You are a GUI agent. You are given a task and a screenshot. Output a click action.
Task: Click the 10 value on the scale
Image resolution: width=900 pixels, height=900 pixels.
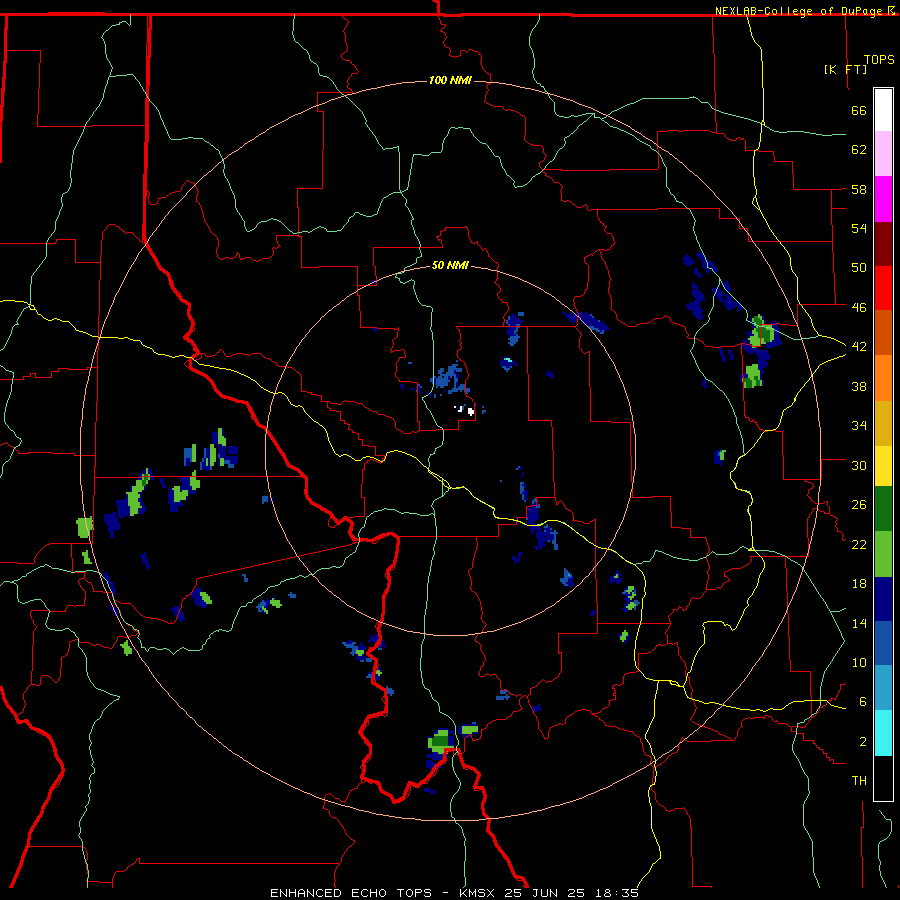point(859,662)
